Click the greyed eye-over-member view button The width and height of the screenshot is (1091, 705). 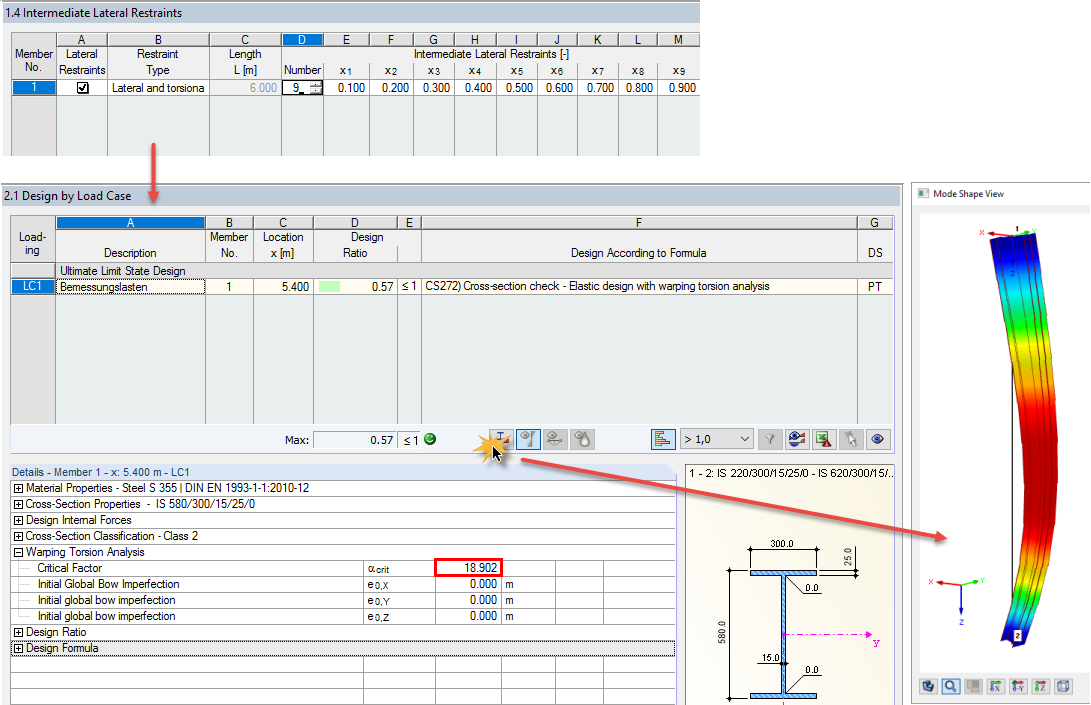pyautogui.click(x=555, y=439)
